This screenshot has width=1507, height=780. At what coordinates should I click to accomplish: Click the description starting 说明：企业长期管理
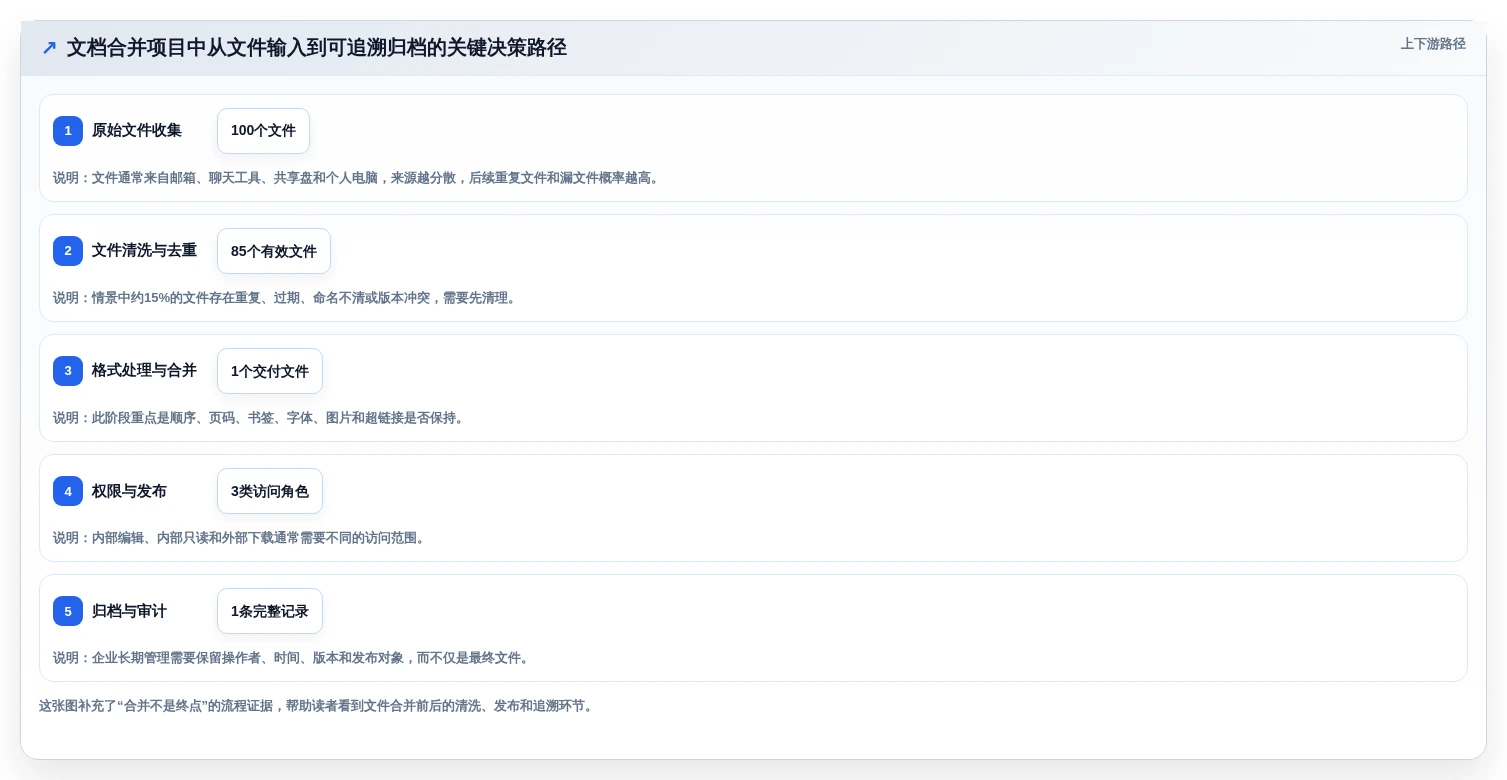coord(293,658)
